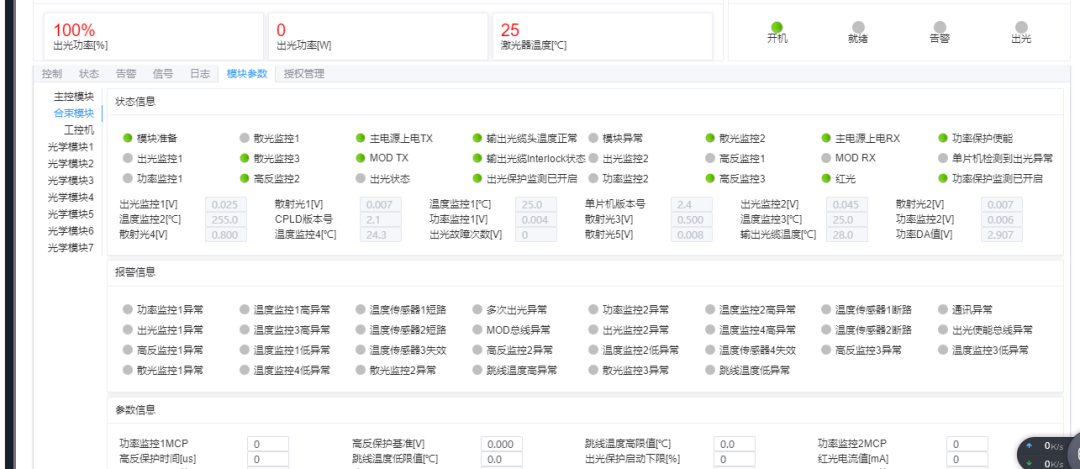Open the 日志 tab

(x=200, y=74)
